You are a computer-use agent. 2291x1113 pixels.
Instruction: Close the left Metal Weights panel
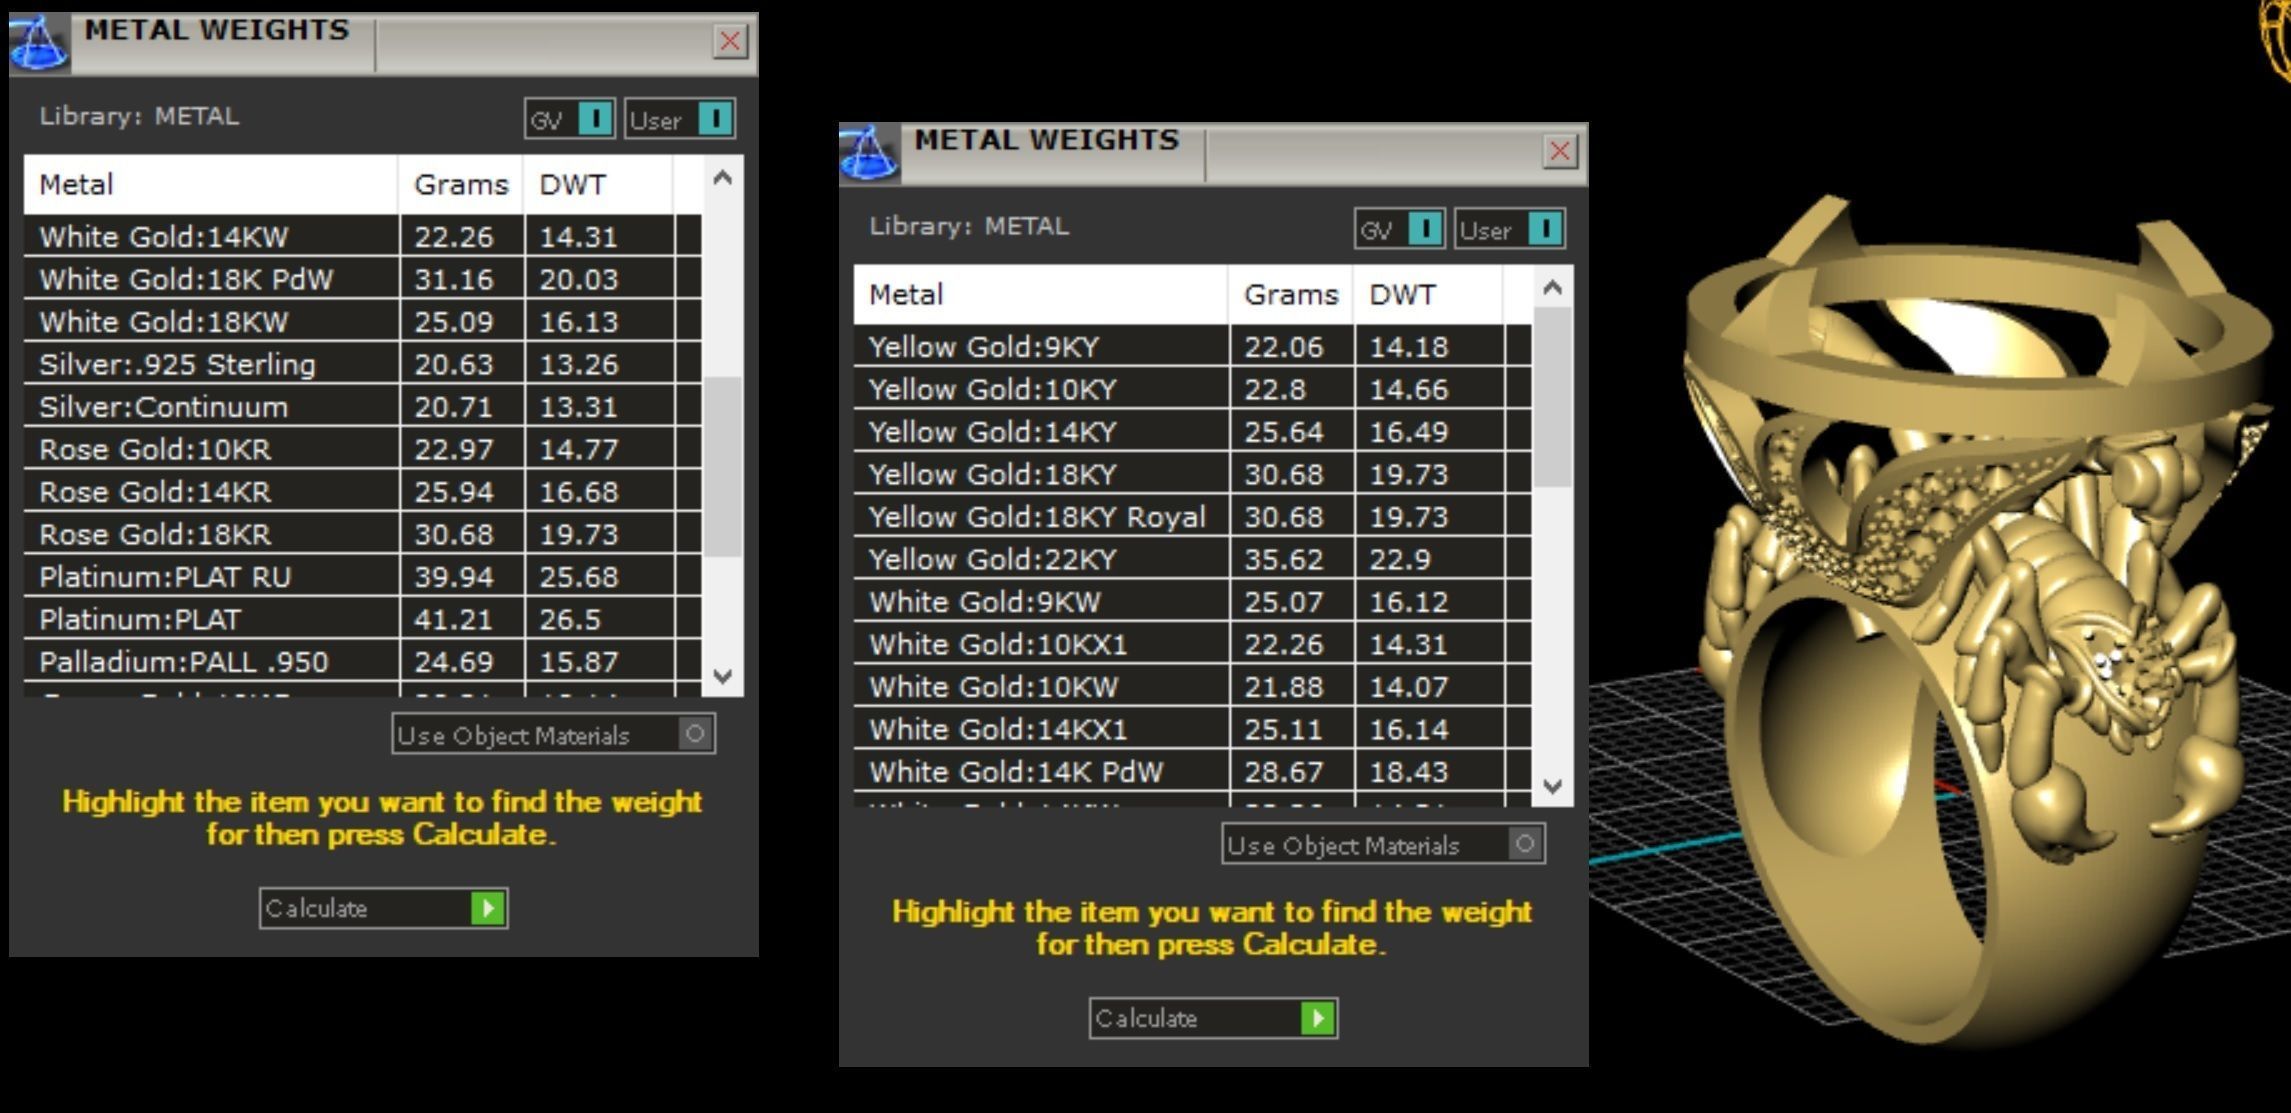click(730, 41)
